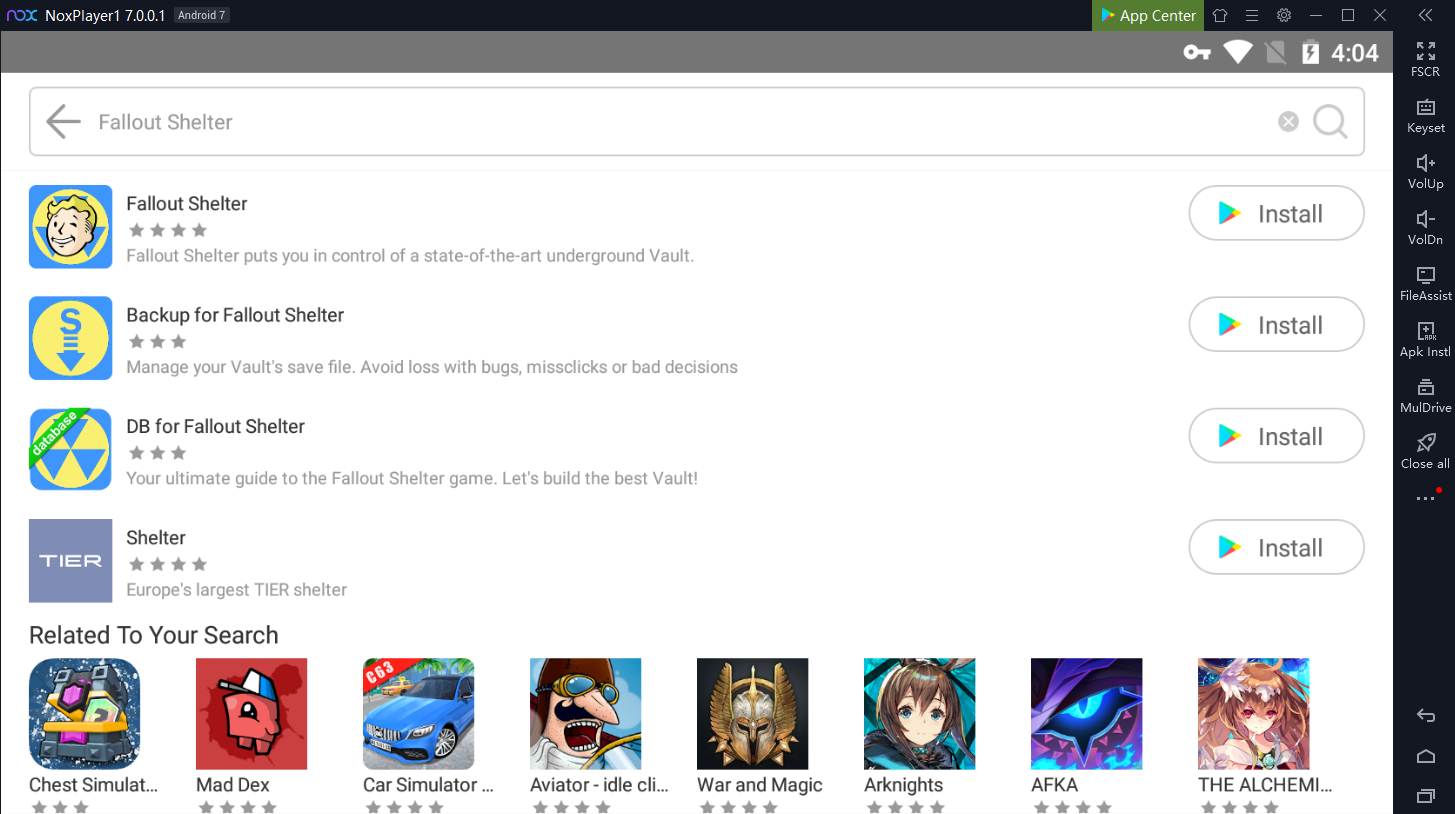Click the battery charging status icon
The width and height of the screenshot is (1455, 814).
1310,52
